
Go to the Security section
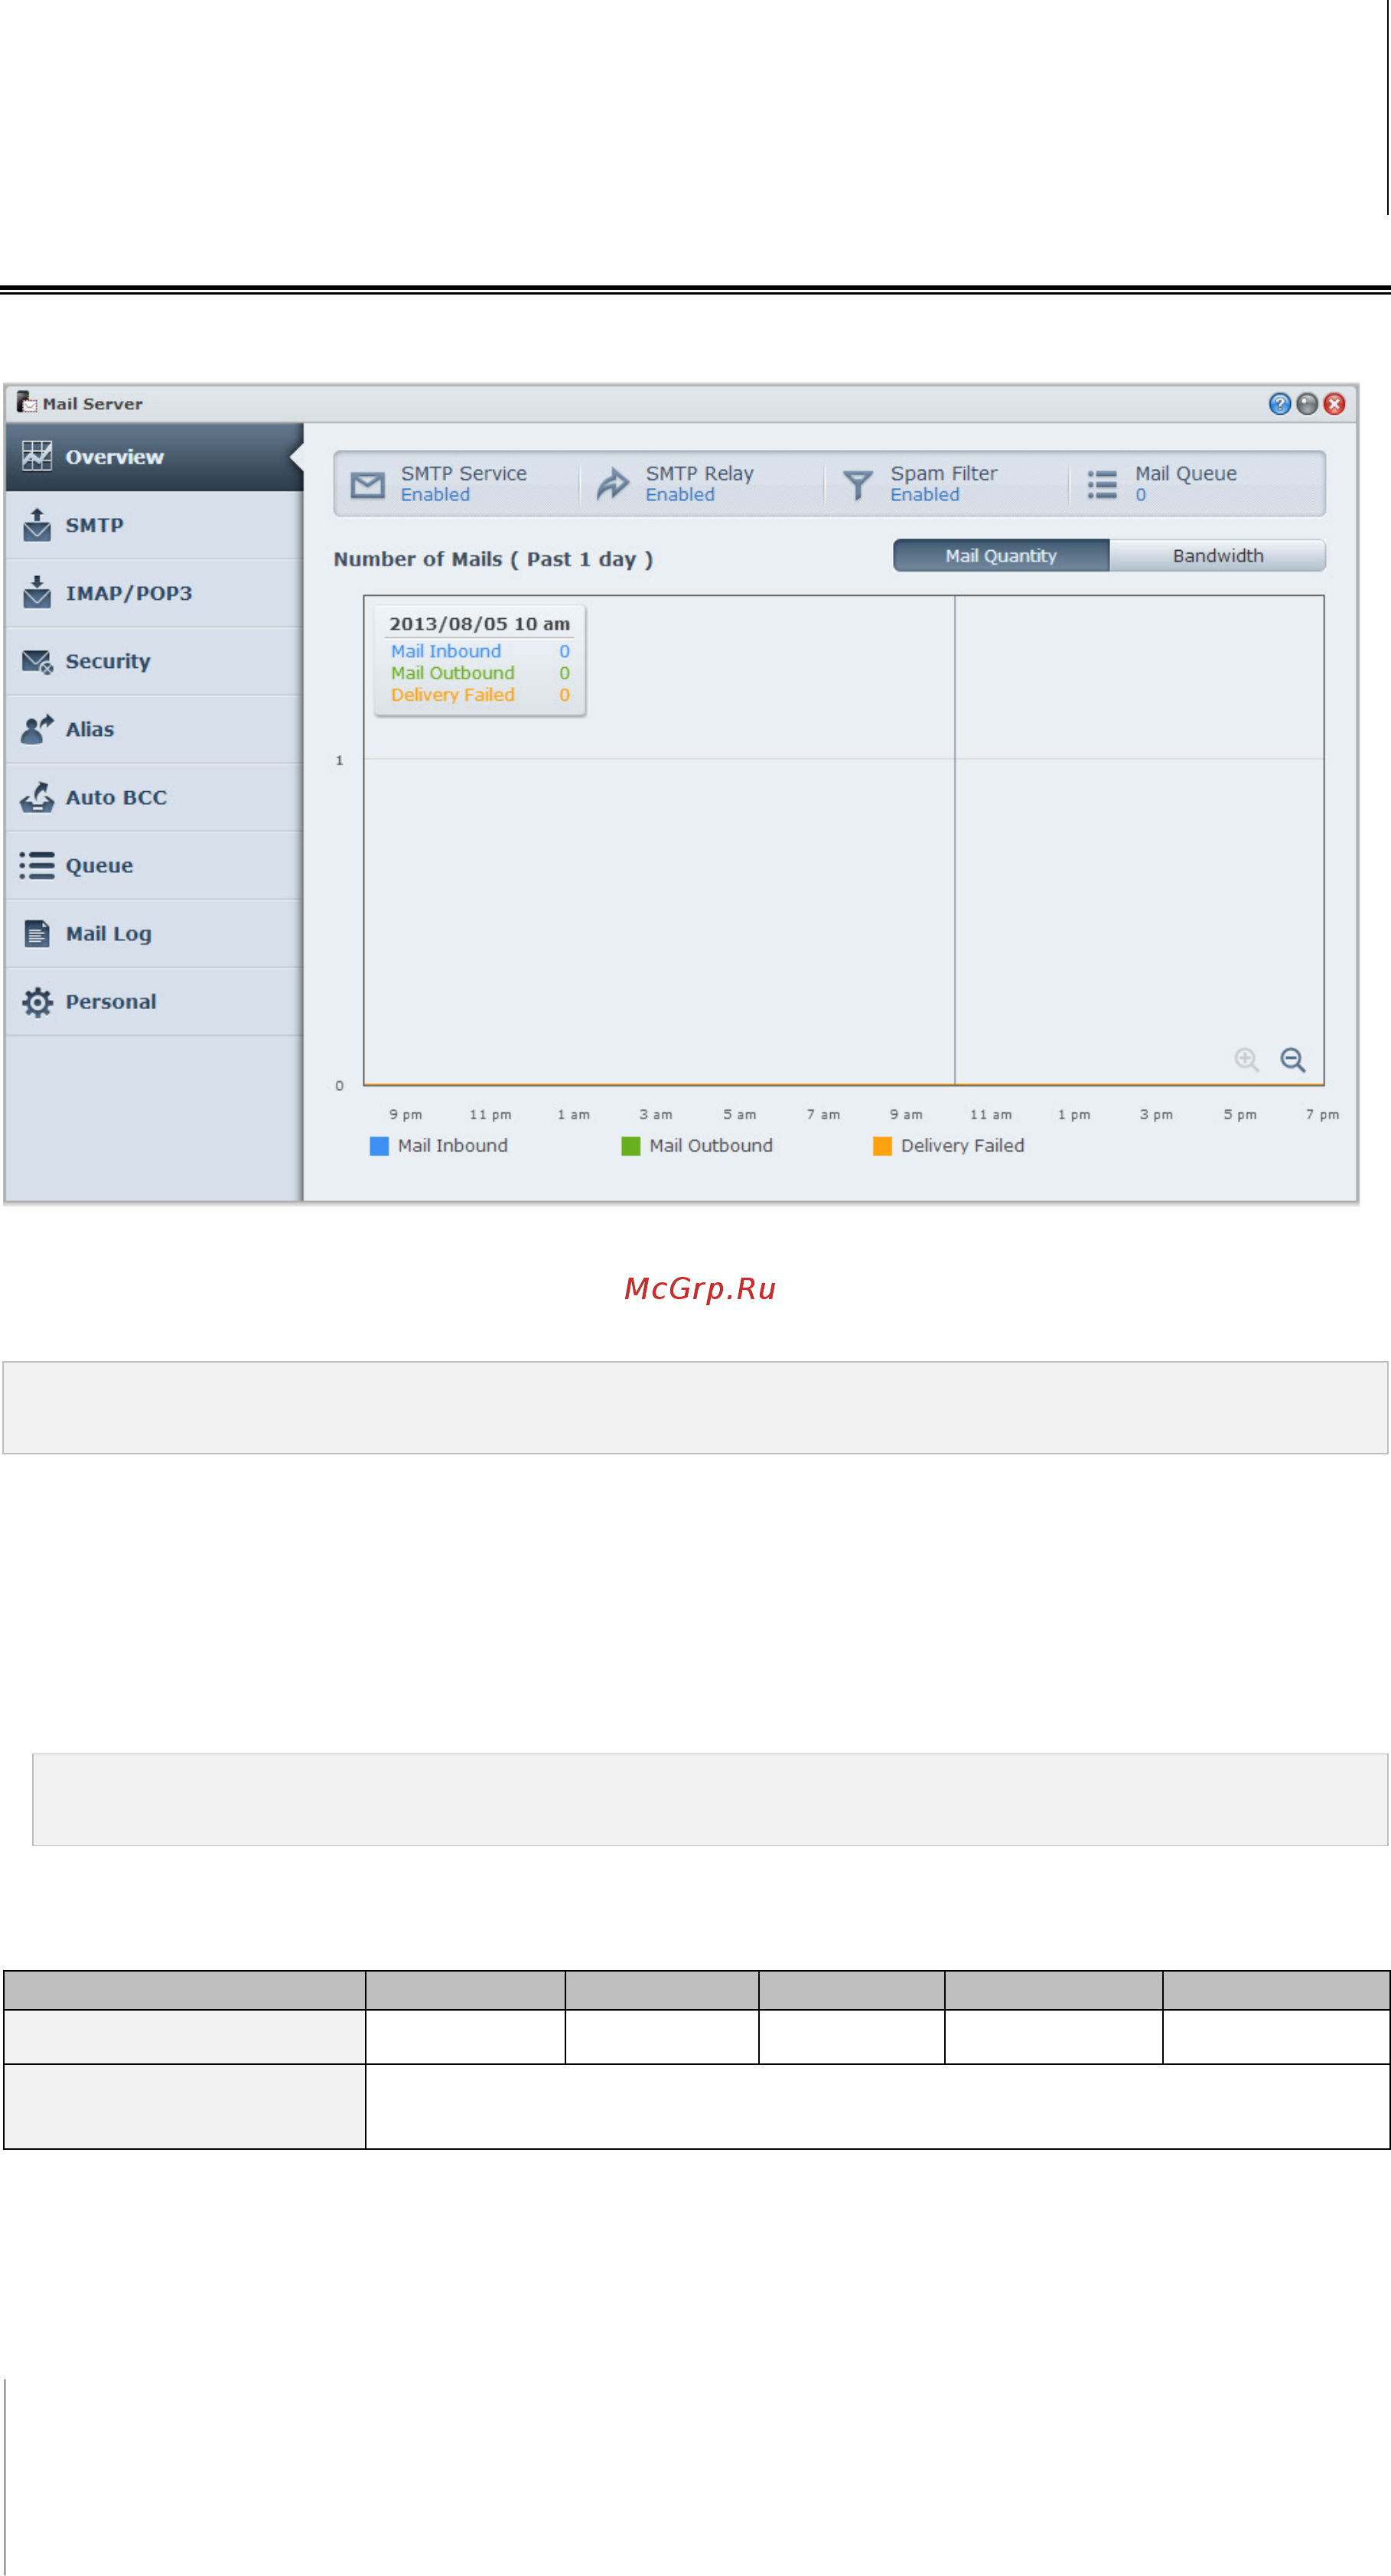click(154, 661)
